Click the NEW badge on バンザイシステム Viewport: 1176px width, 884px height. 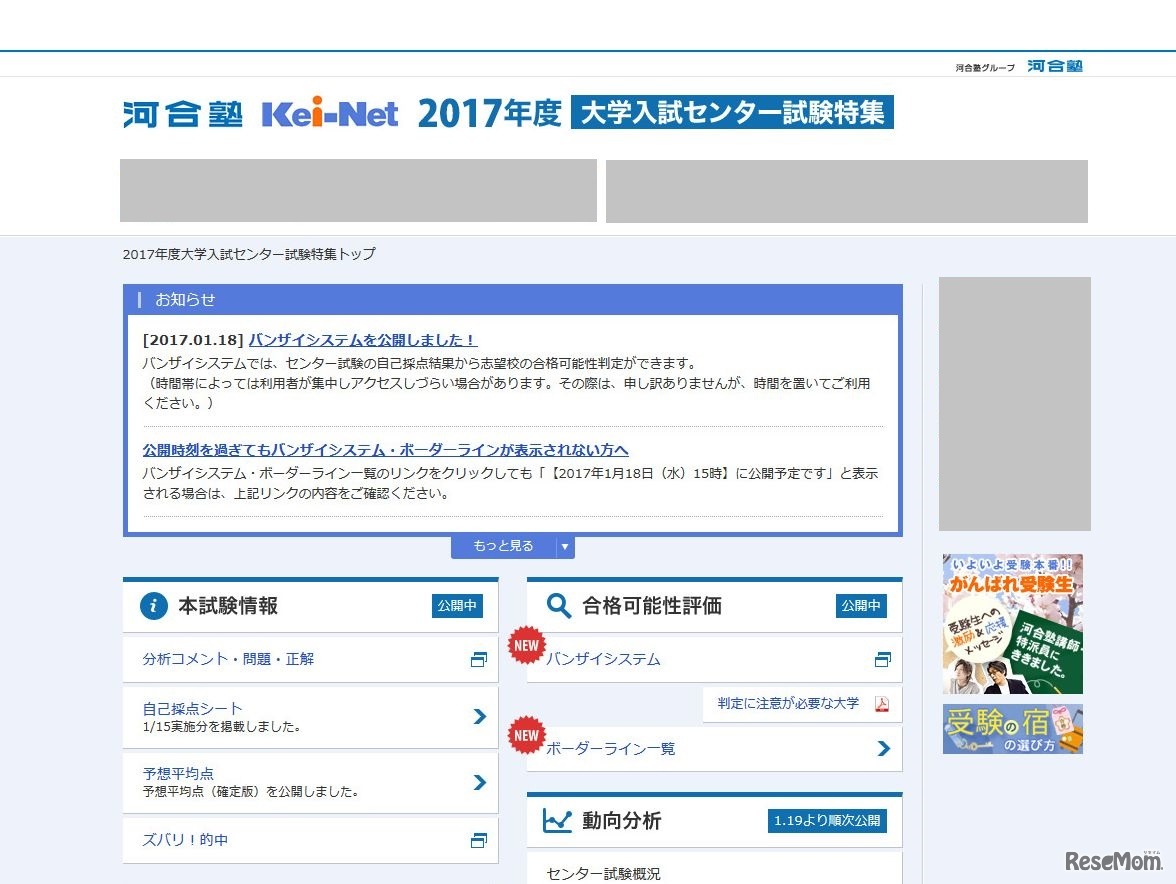point(526,646)
